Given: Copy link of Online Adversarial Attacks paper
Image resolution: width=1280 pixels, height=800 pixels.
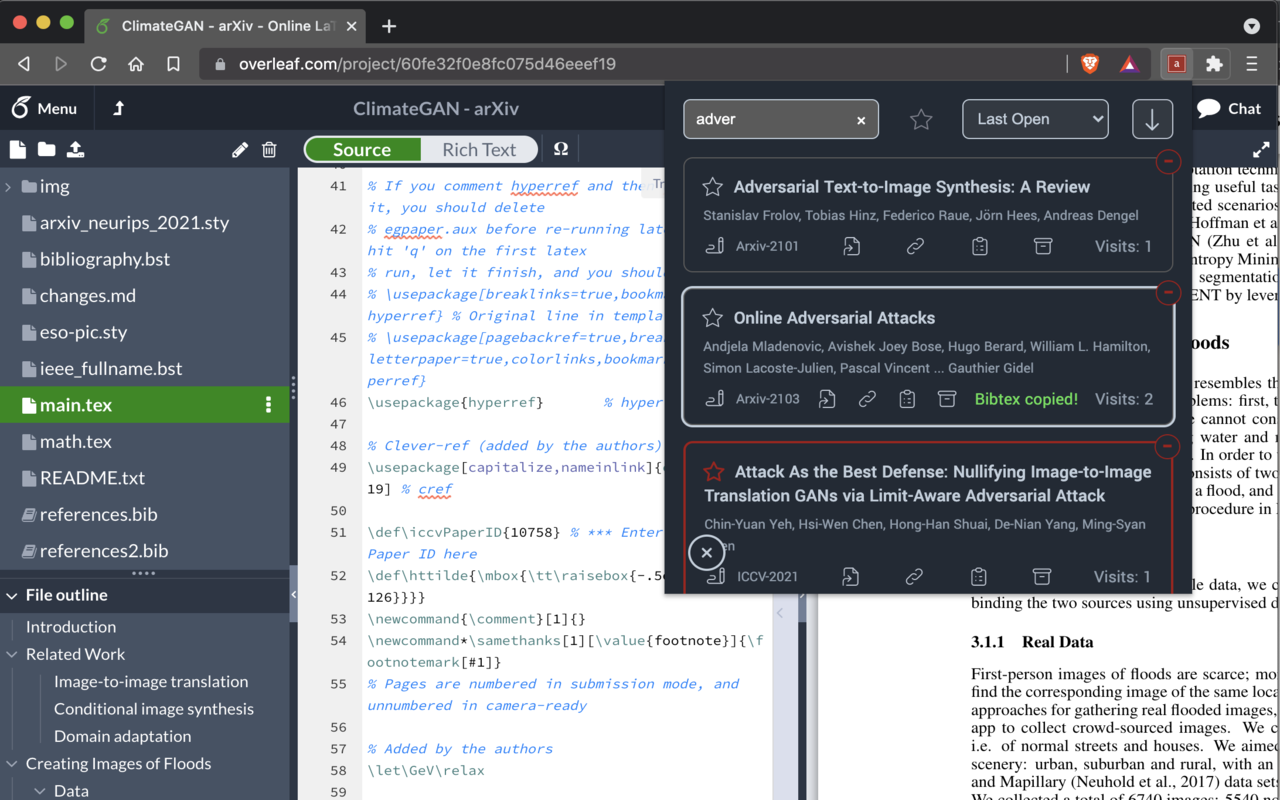Looking at the screenshot, I should click(x=867, y=399).
